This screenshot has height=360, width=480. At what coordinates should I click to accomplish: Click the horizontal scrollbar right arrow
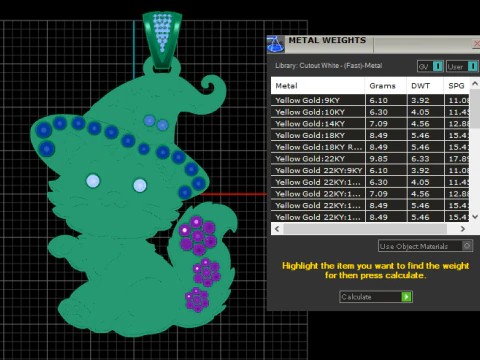pyautogui.click(x=463, y=229)
